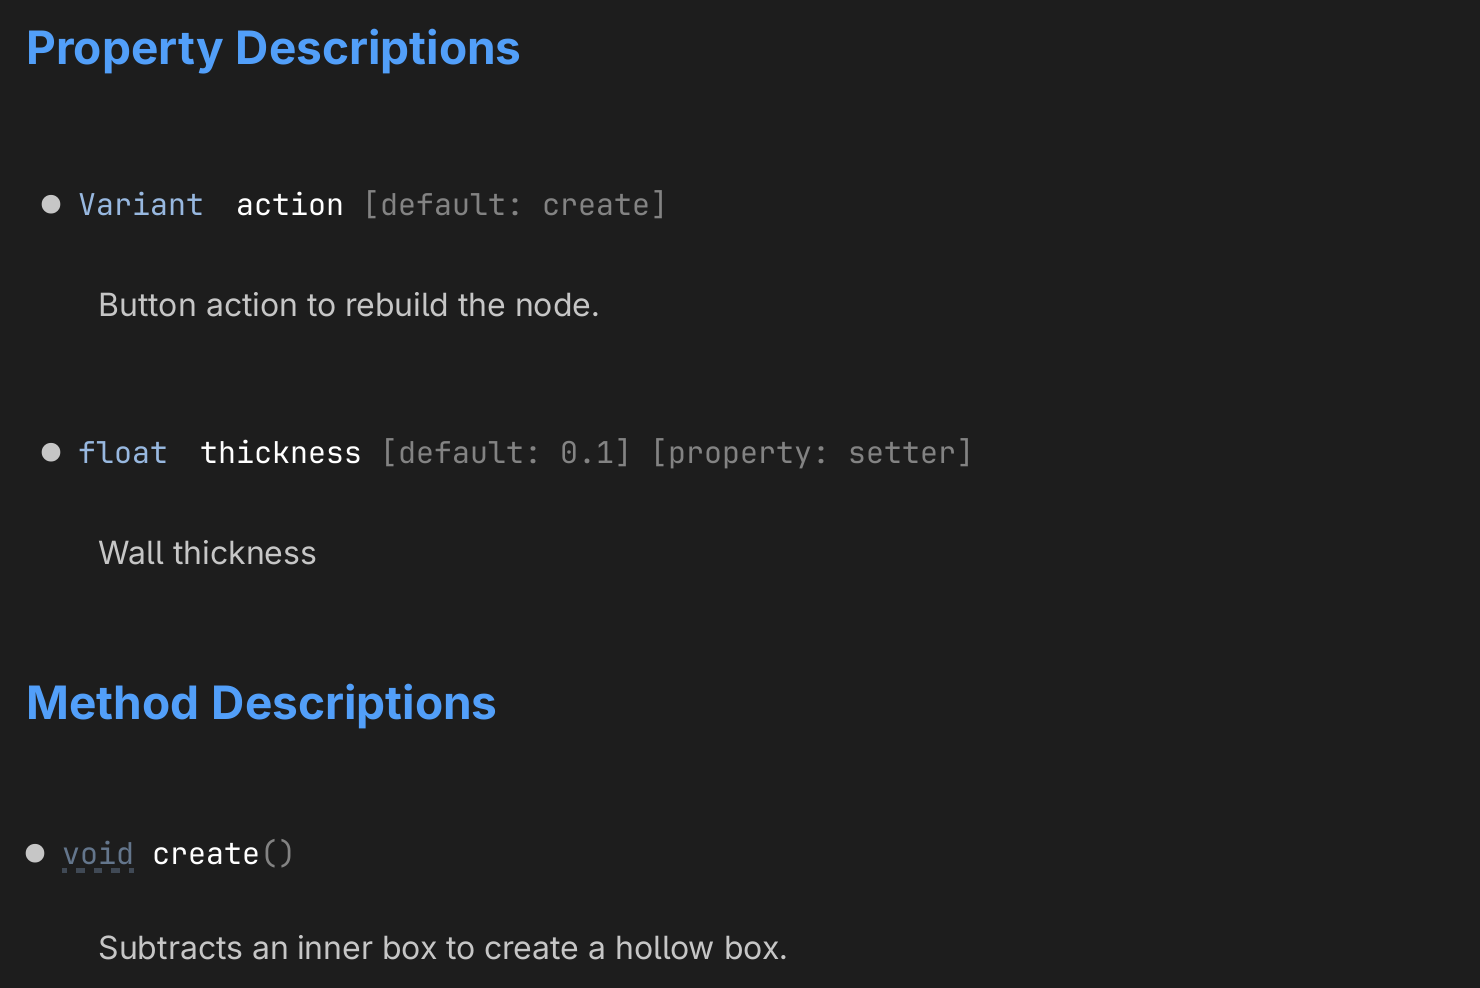The height and width of the screenshot is (988, 1480).
Task: Click the bullet beside the action property
Action: point(51,205)
